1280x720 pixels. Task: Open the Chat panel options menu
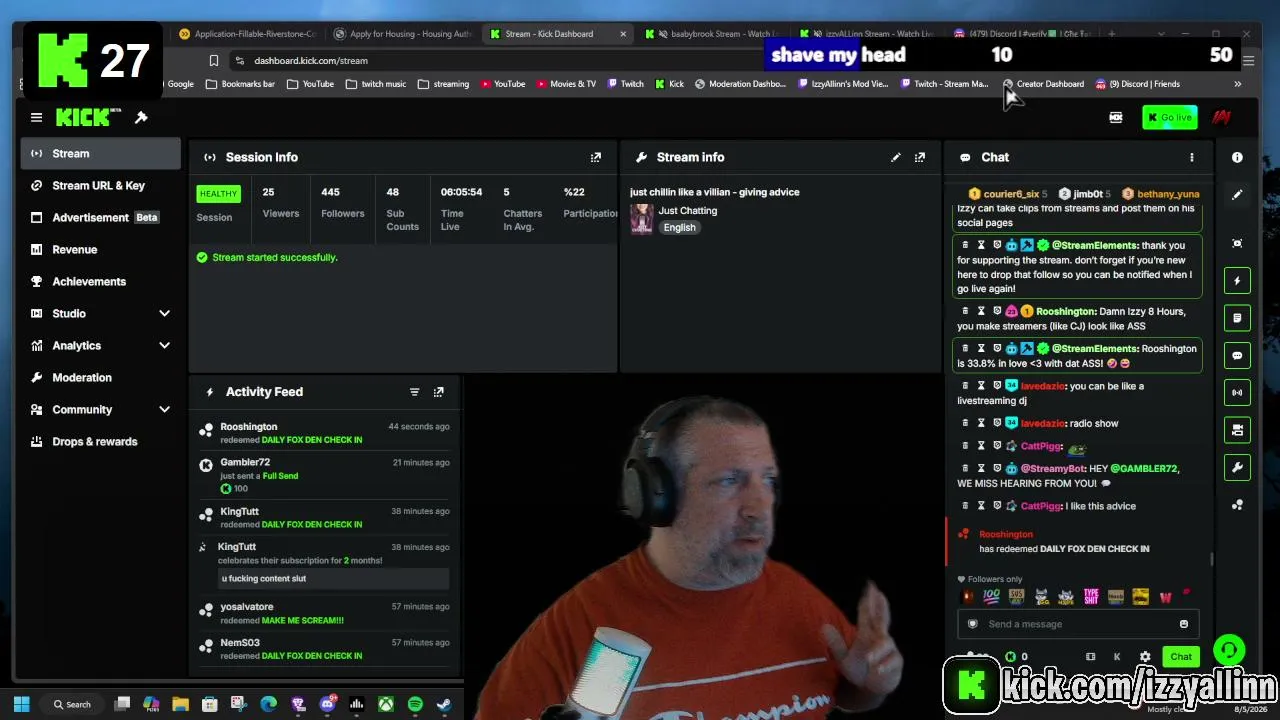click(1191, 157)
